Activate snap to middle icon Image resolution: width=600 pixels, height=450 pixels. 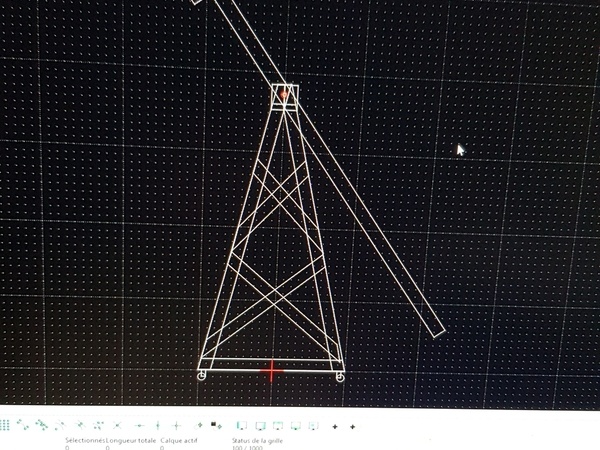tap(78, 426)
